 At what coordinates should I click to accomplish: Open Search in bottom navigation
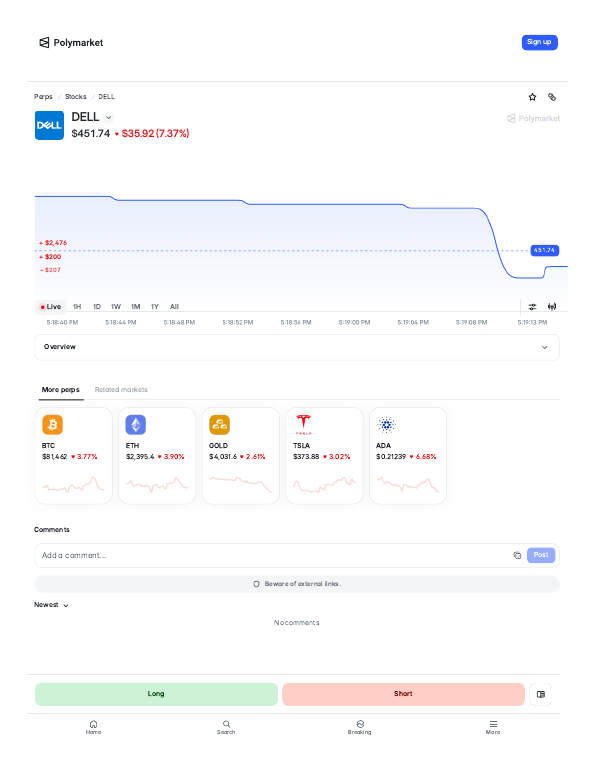[226, 727]
